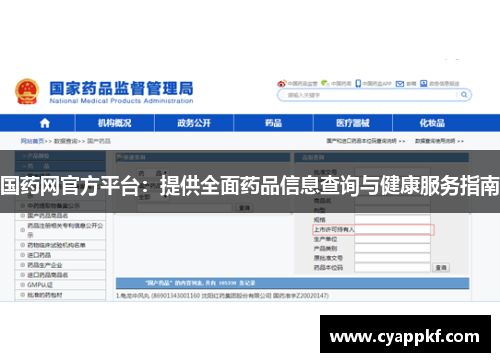Click the national emblem logo
Viewport: 500px width, 362px height.
point(27,92)
